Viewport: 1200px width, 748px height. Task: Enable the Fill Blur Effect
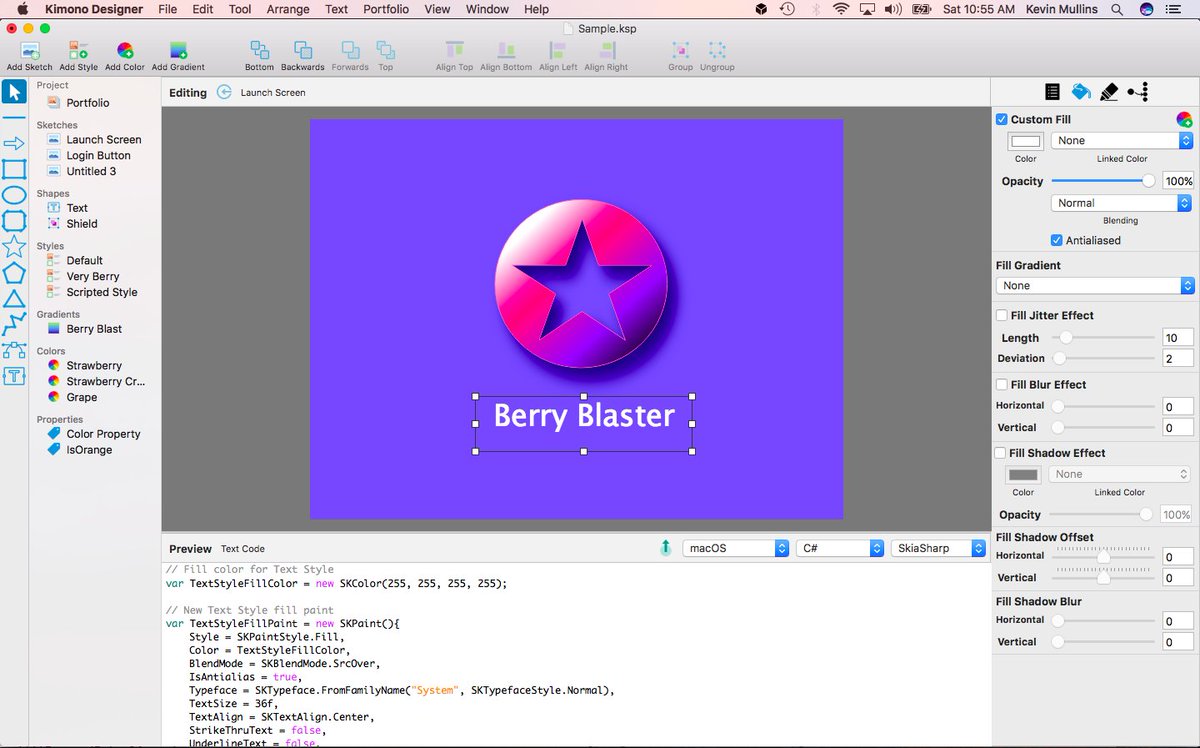pos(1001,384)
